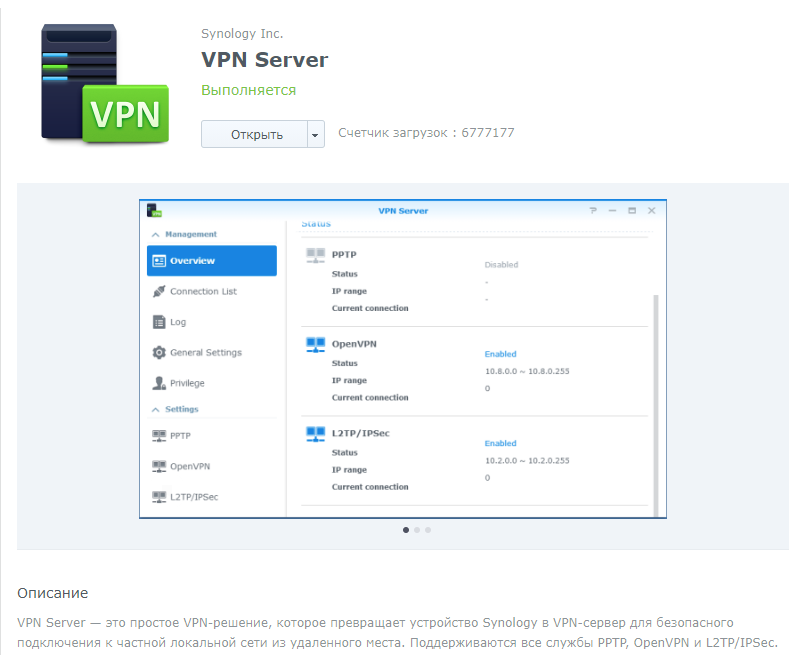Click the OpenVPN Enabled status text

500,354
